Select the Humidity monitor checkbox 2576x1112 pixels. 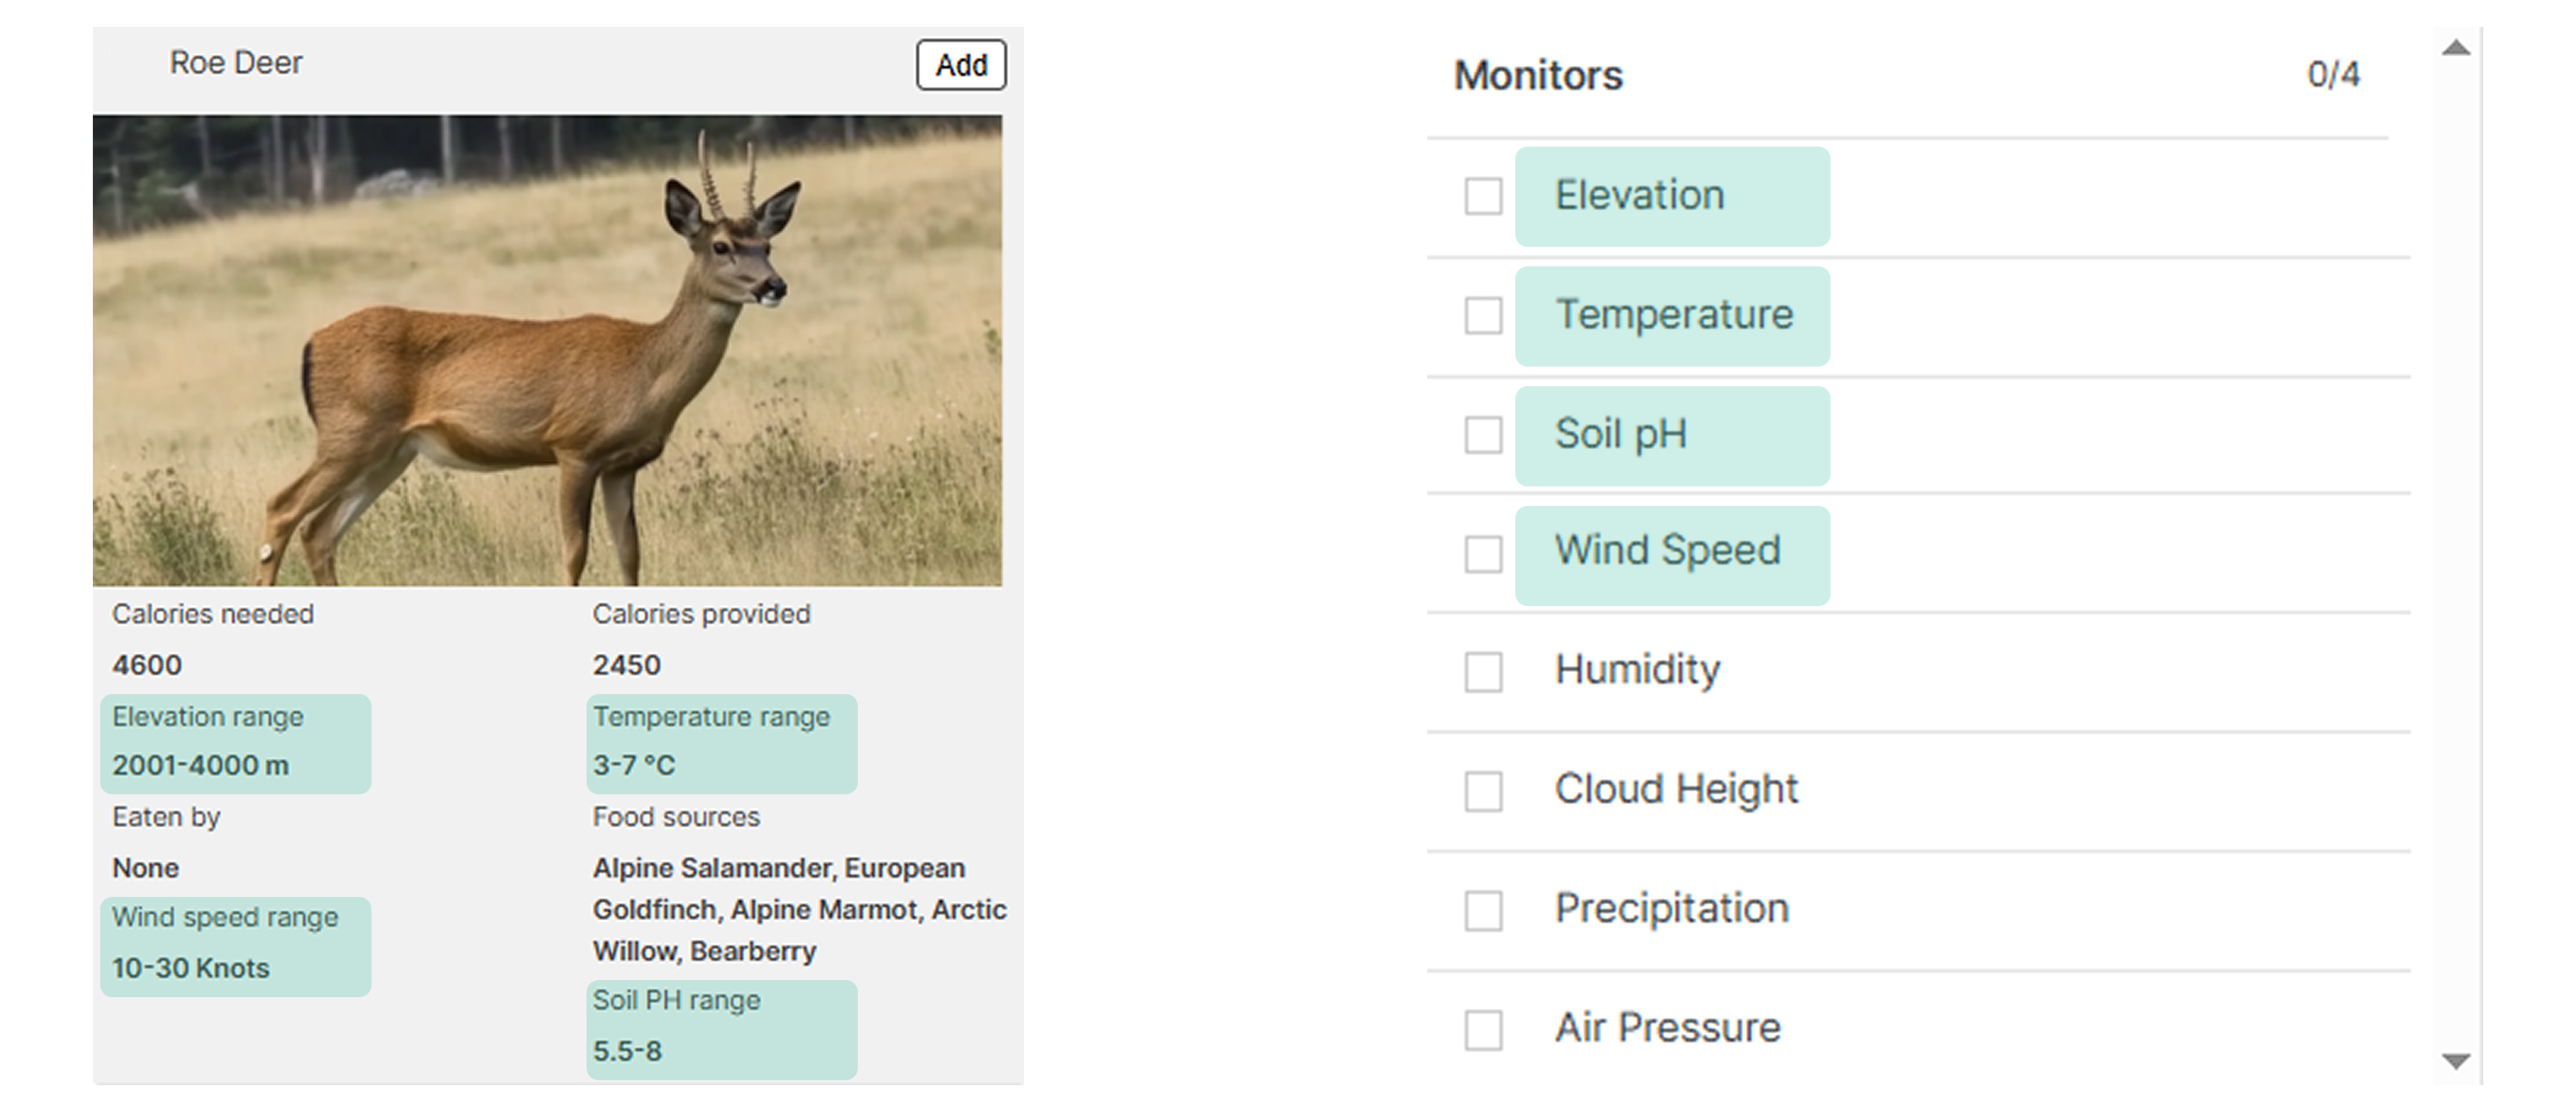point(1483,672)
